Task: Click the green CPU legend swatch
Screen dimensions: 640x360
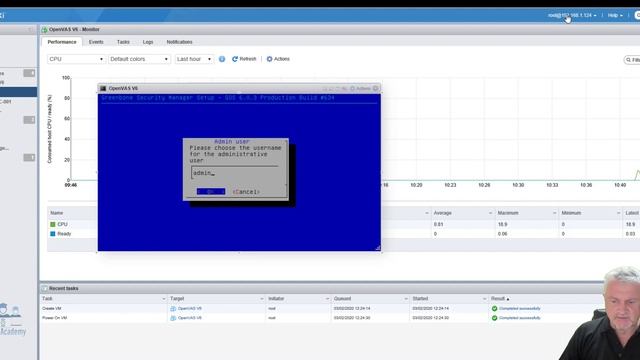Action: [53, 224]
